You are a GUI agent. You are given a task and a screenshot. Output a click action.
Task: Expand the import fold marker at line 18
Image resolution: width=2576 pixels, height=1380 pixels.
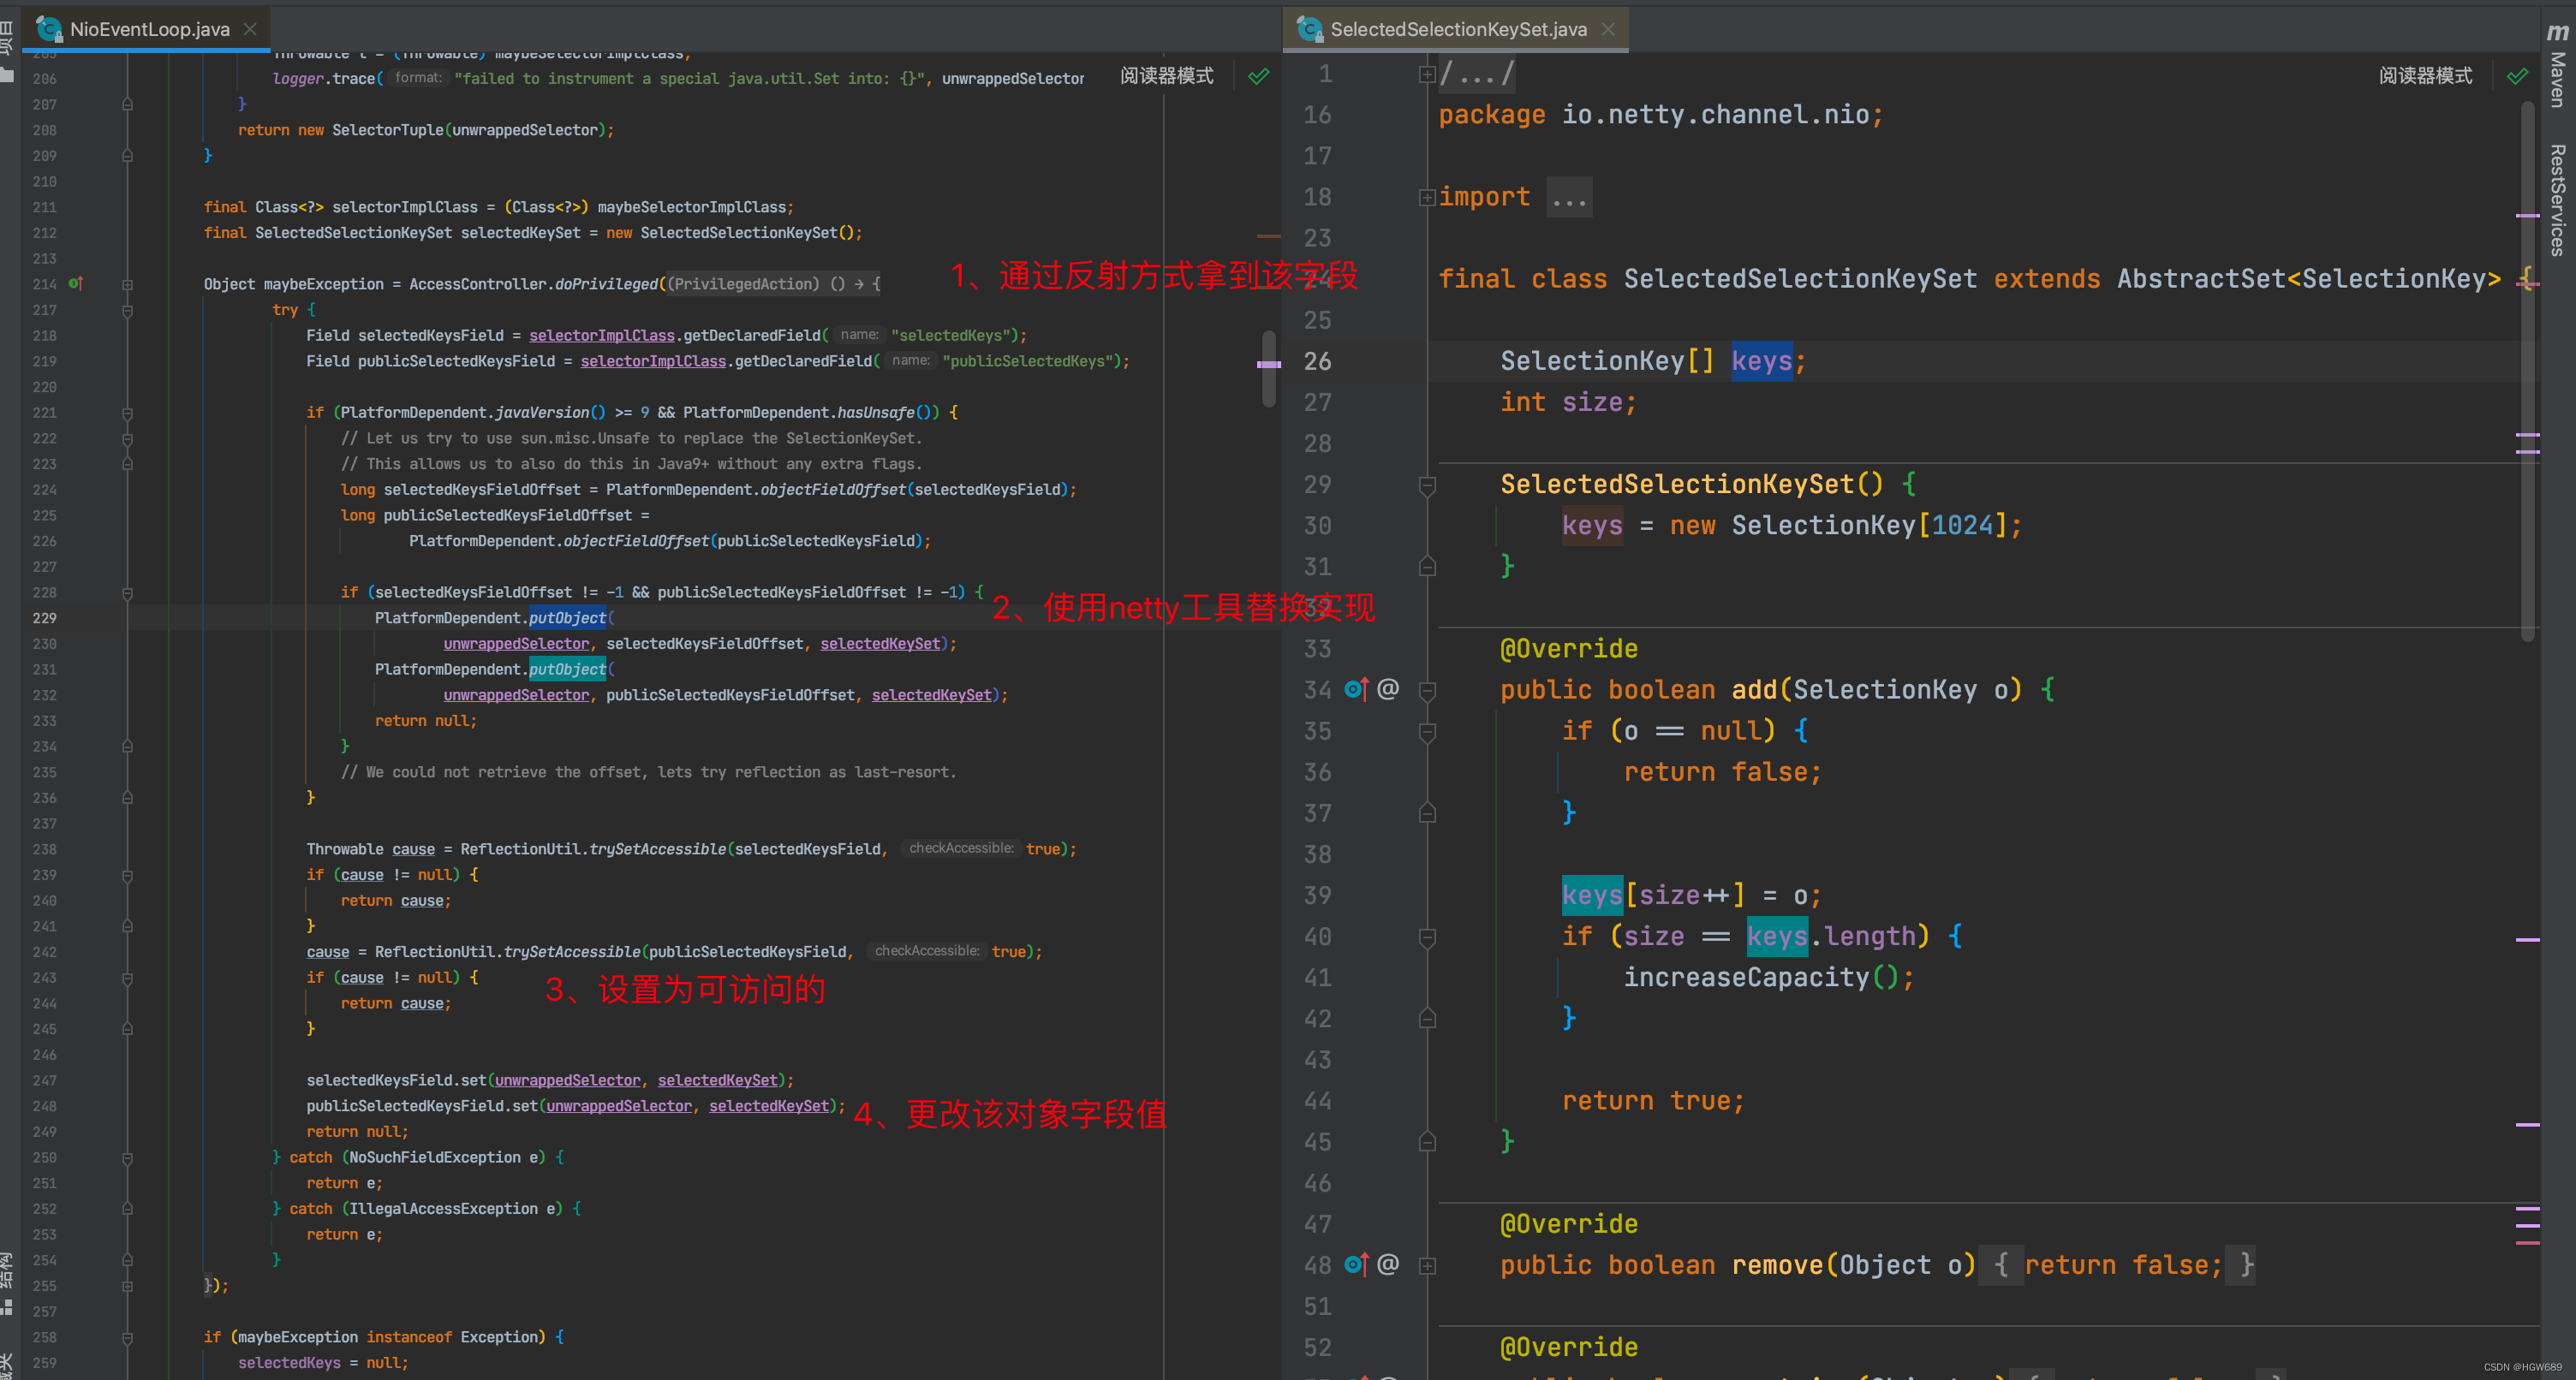(1427, 198)
